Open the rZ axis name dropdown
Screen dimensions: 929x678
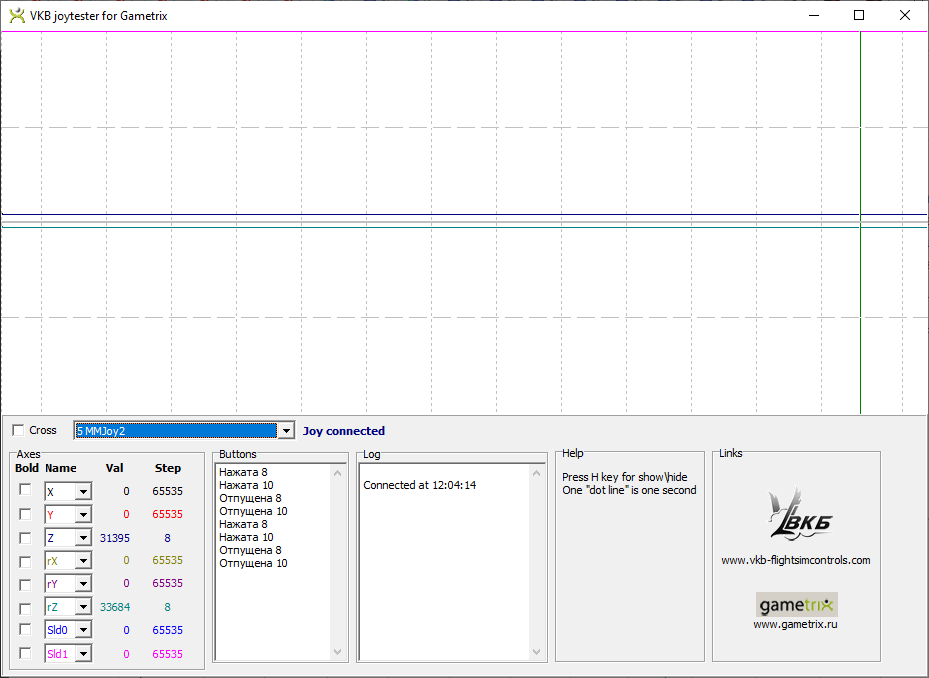point(83,607)
